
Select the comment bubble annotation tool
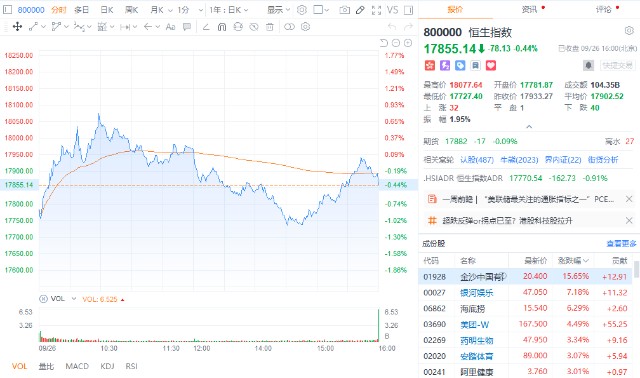click(x=187, y=27)
